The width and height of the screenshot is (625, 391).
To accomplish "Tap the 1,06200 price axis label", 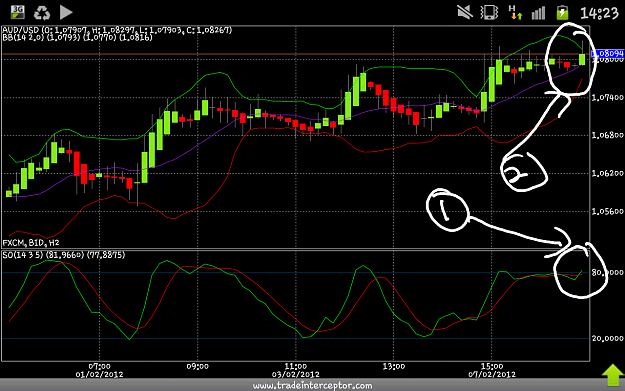I will [x=607, y=173].
